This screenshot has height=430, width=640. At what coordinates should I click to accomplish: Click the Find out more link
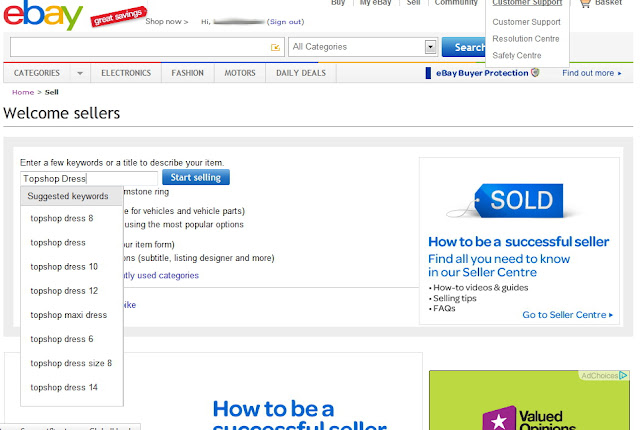point(591,73)
